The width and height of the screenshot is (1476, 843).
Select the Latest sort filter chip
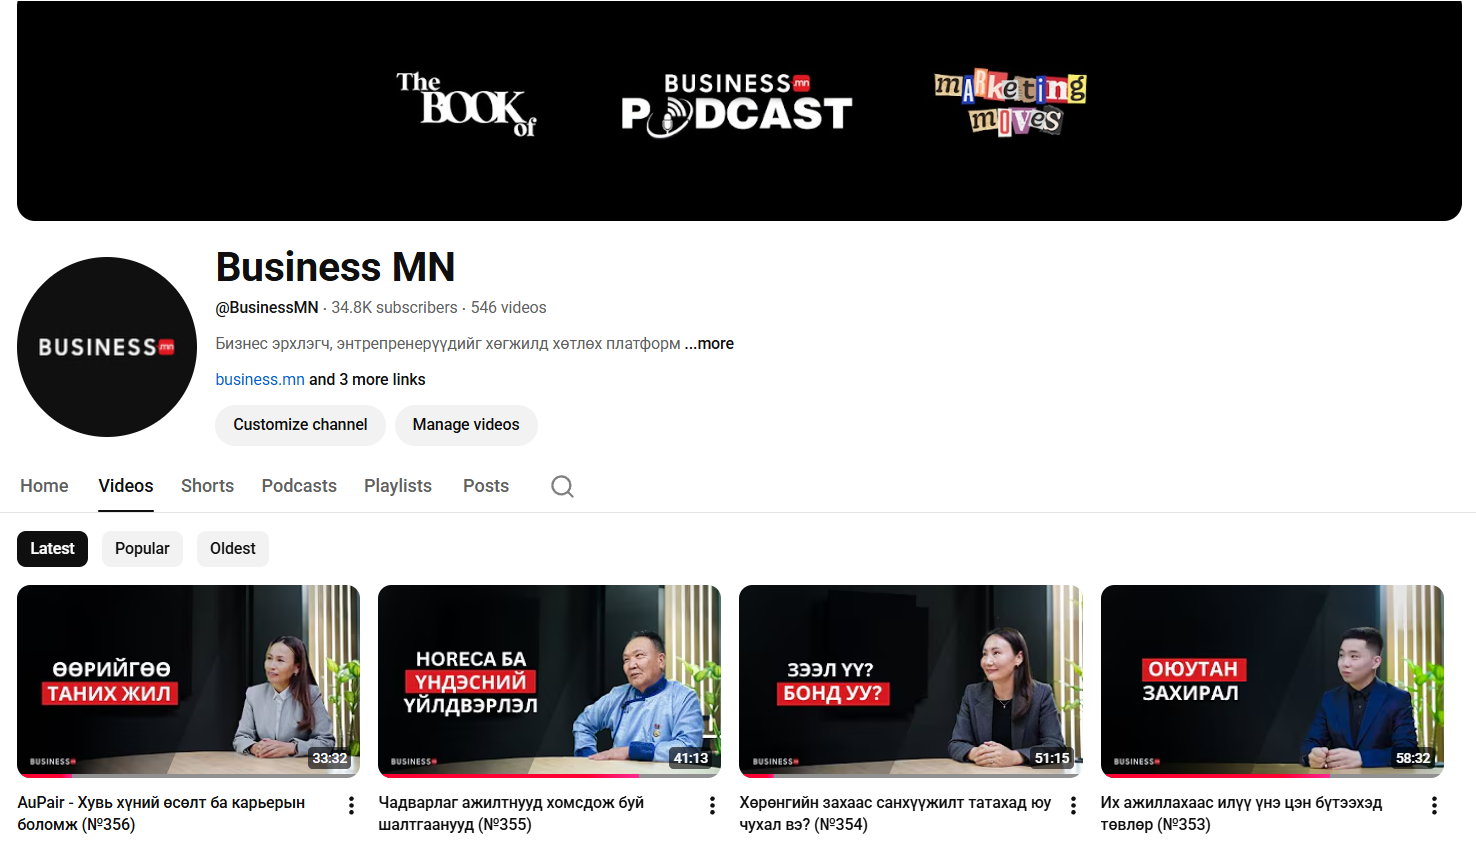[x=52, y=549]
